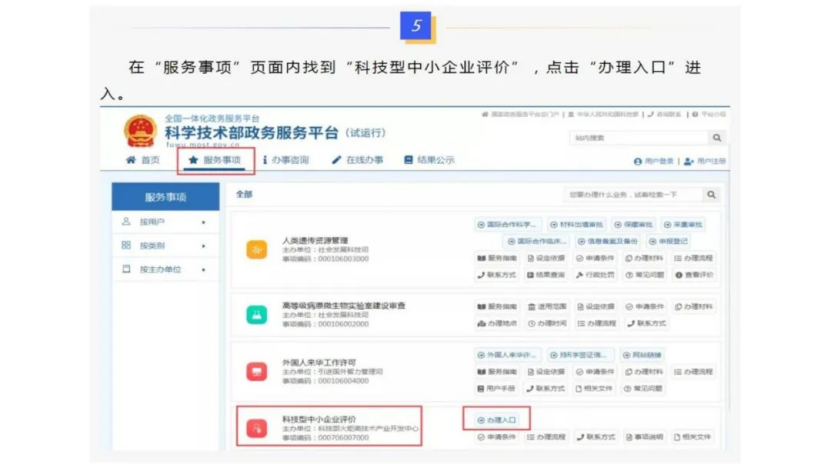
Task: Open 用户注册 link
Action: [704, 161]
